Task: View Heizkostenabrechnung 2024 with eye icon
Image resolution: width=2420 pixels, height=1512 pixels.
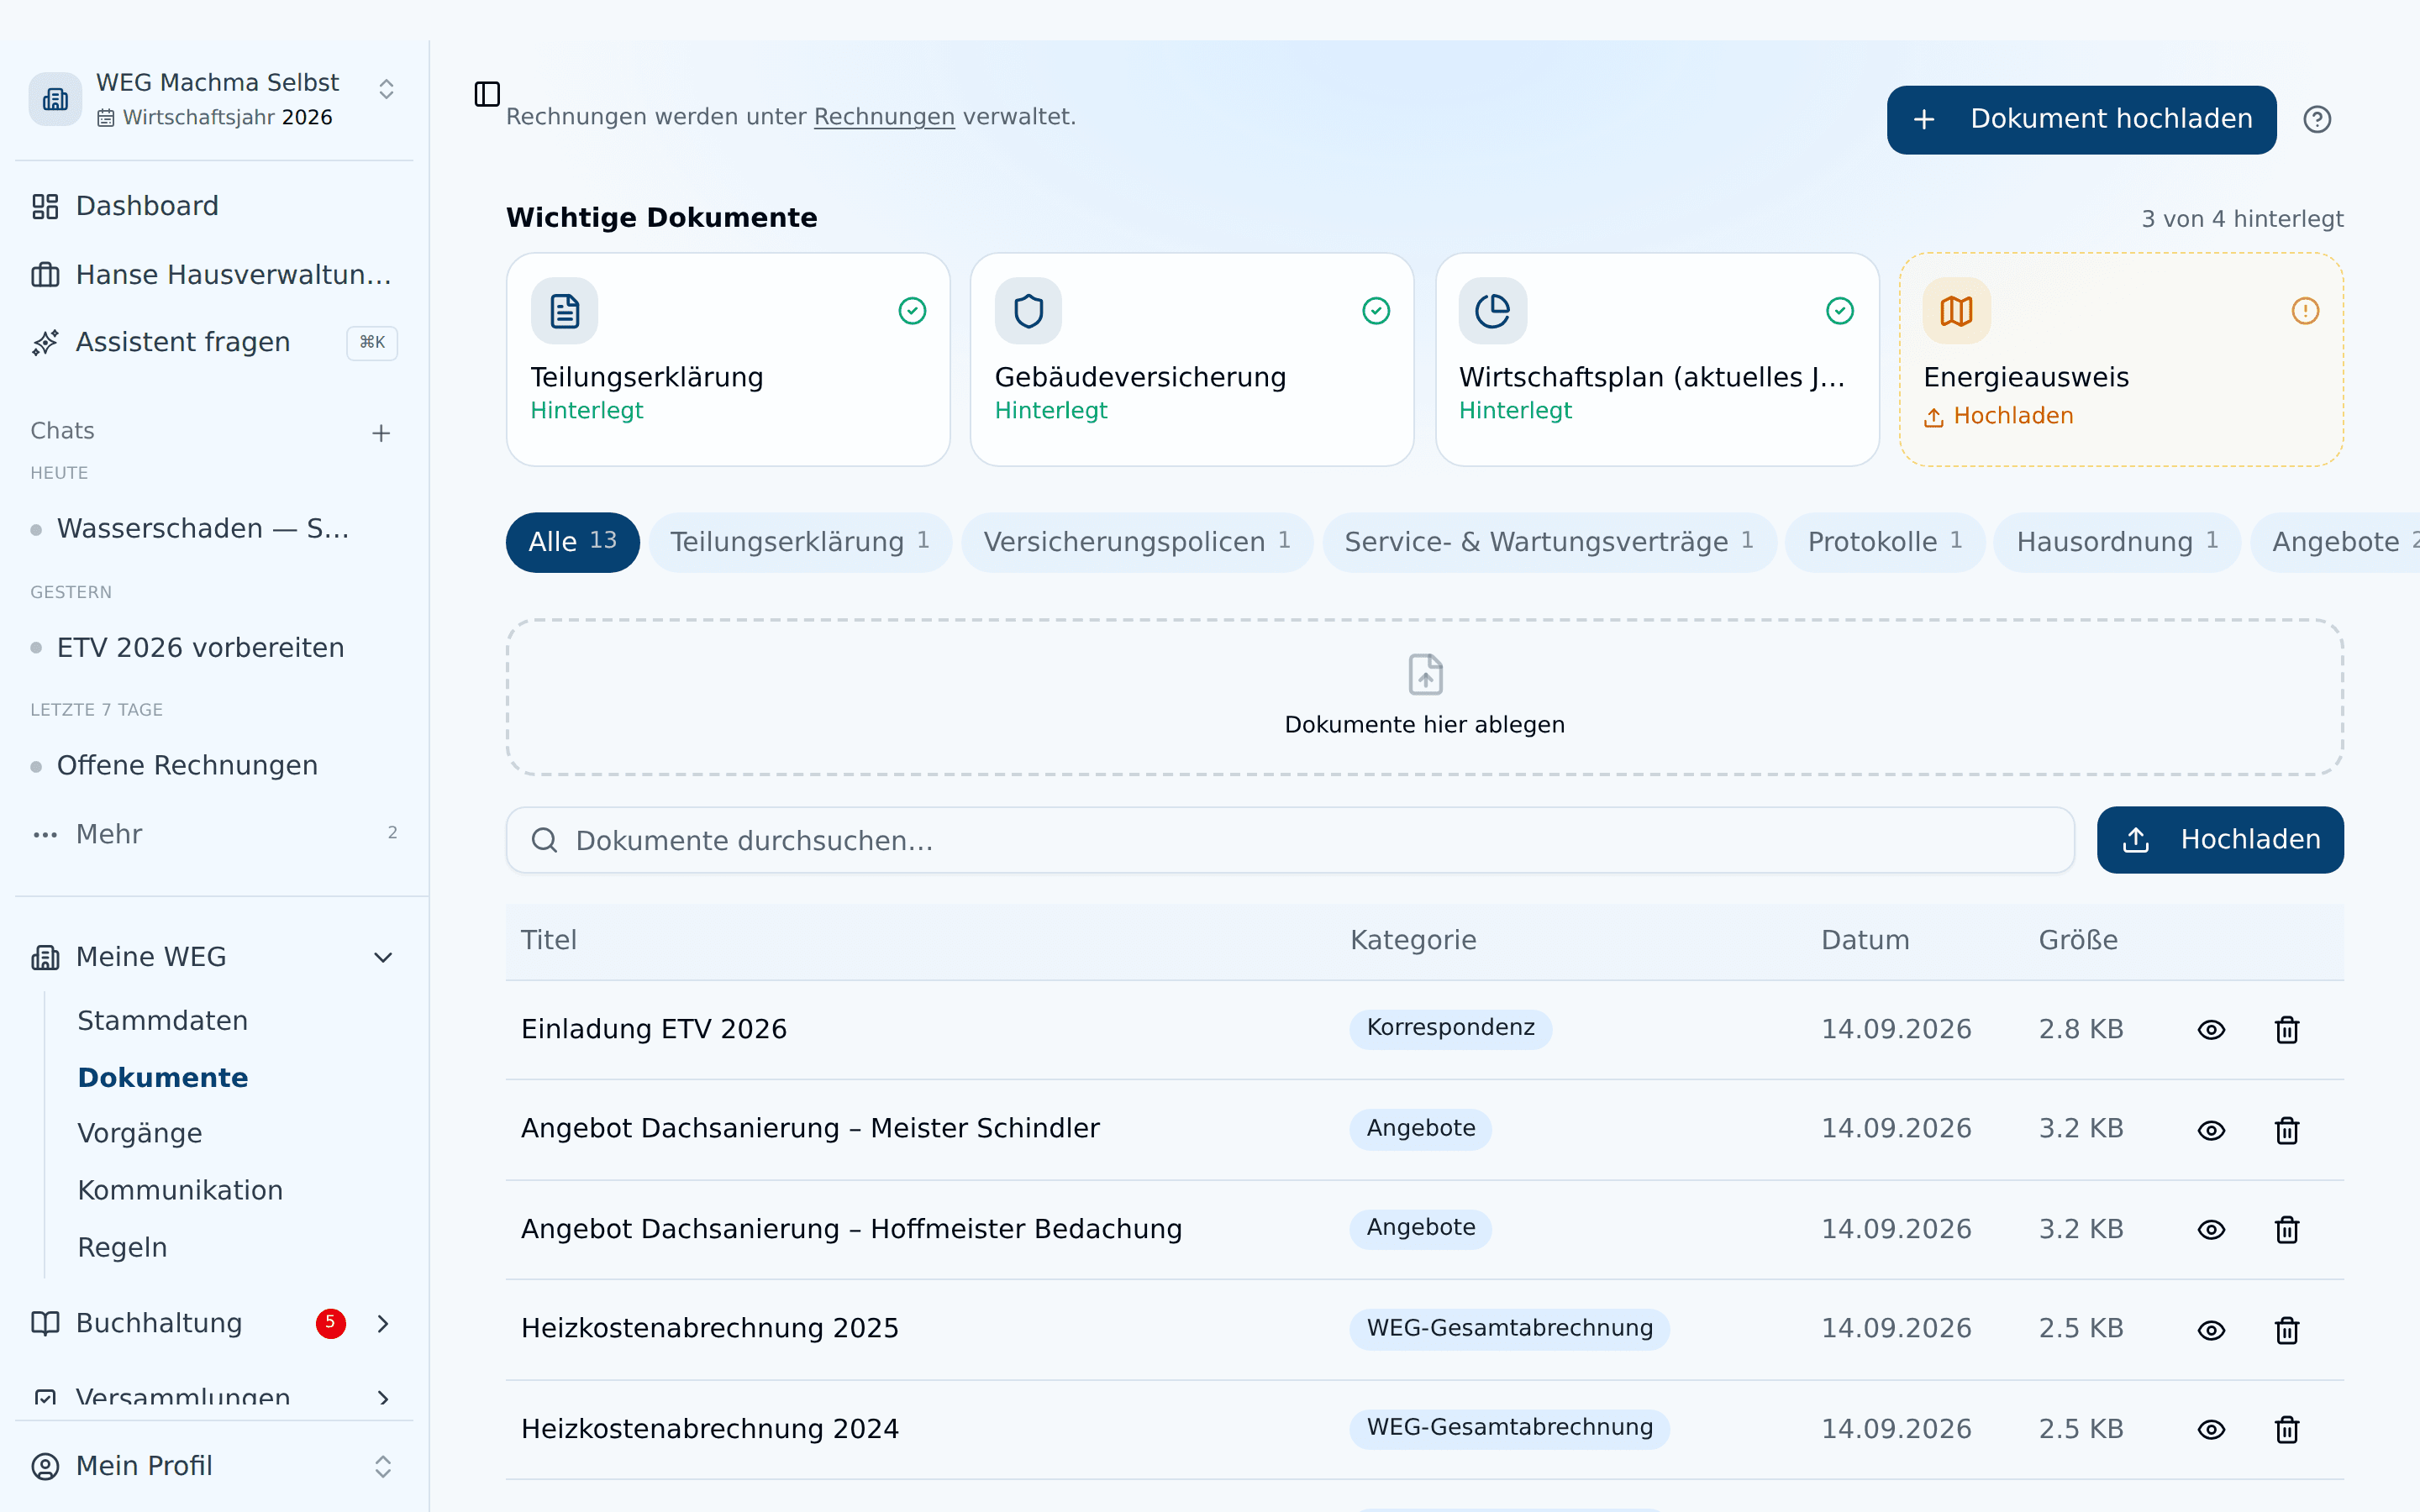Action: 2211,1429
